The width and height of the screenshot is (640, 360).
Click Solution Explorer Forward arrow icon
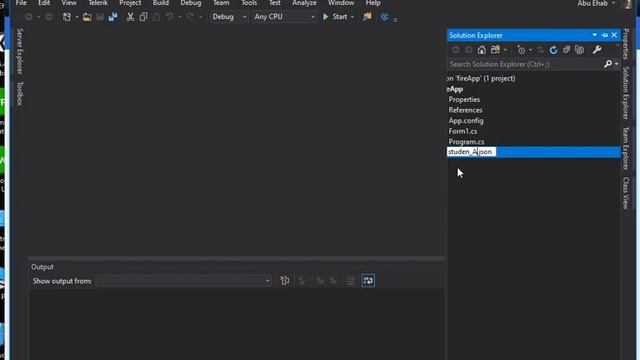point(469,50)
